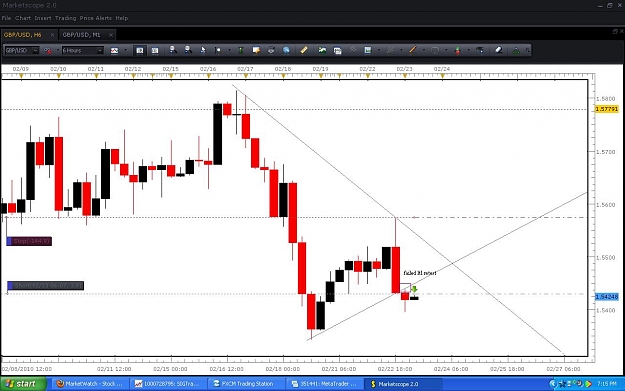This screenshot has height=391, width=625.
Task: Click the flag marker tool icon
Action: pyautogui.click(x=218, y=50)
